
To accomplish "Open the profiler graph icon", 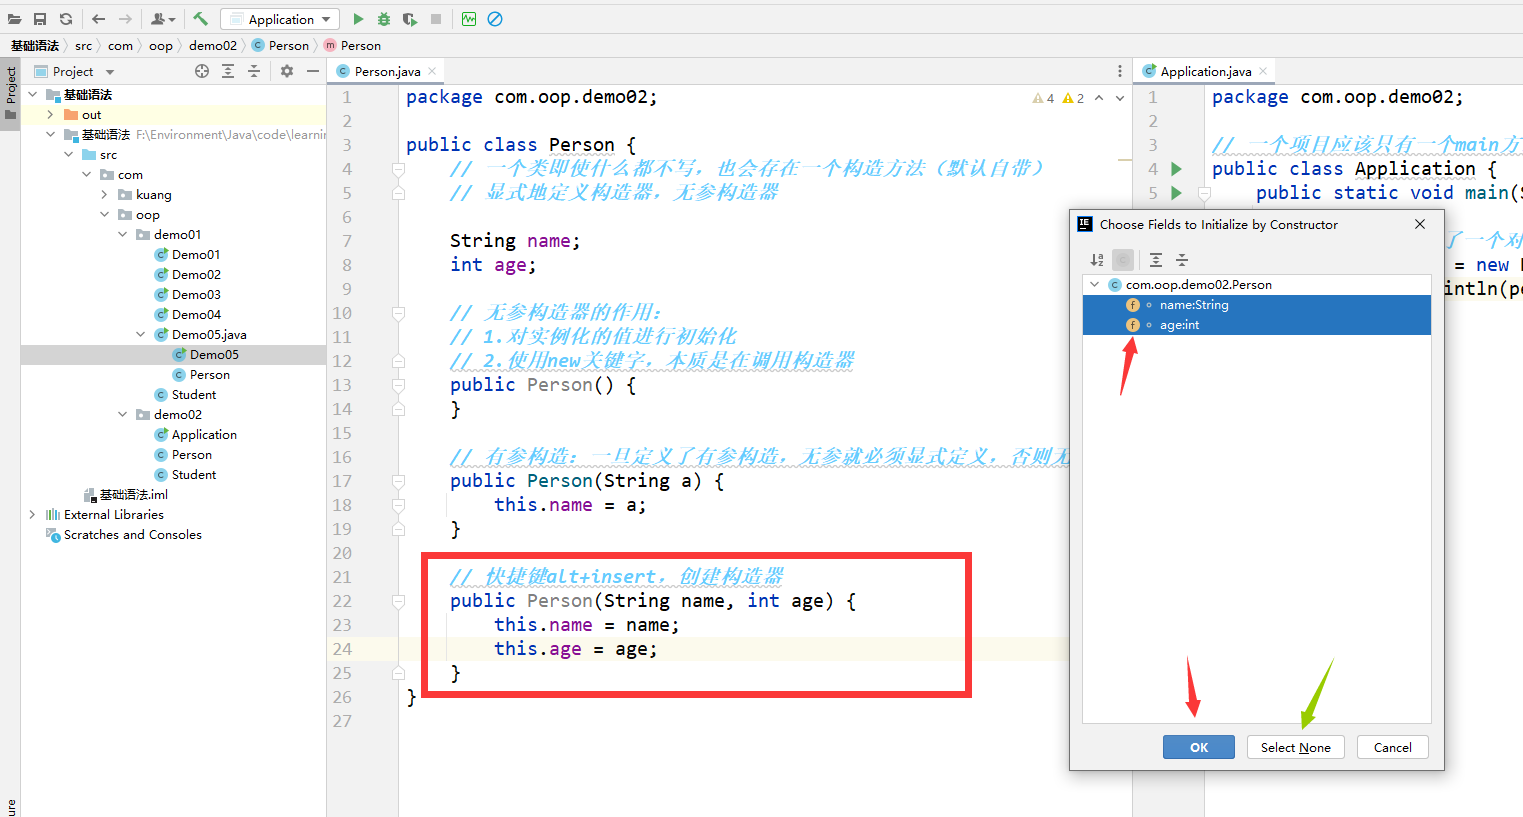I will point(469,19).
